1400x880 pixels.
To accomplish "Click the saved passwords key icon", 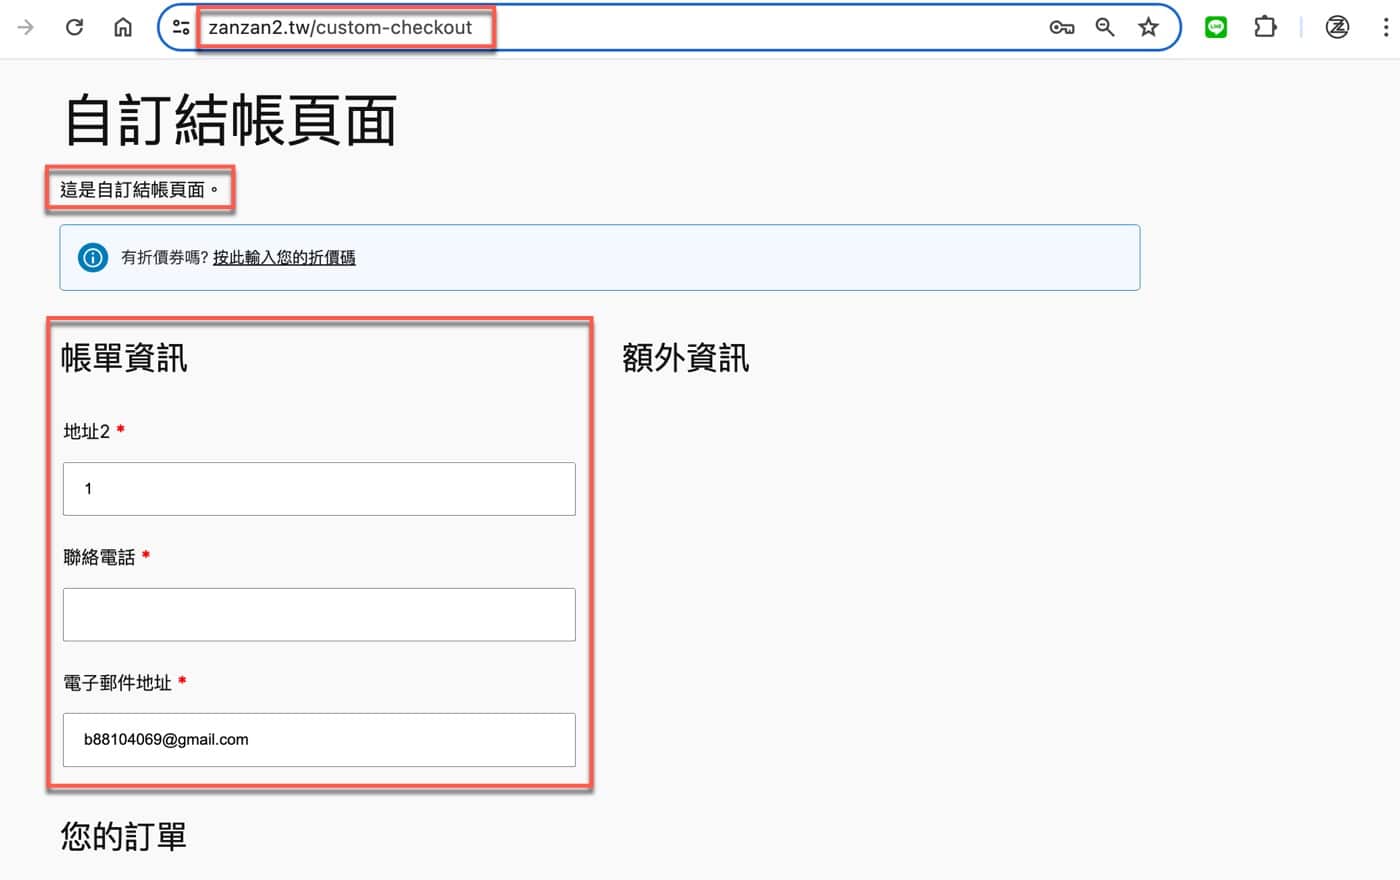I will pos(1062,27).
